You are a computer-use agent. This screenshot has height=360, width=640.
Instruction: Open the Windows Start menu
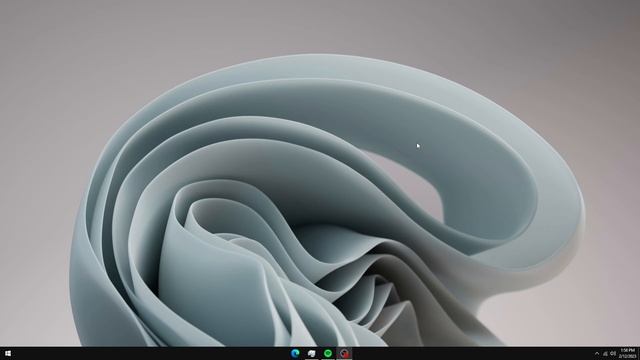coord(8,353)
